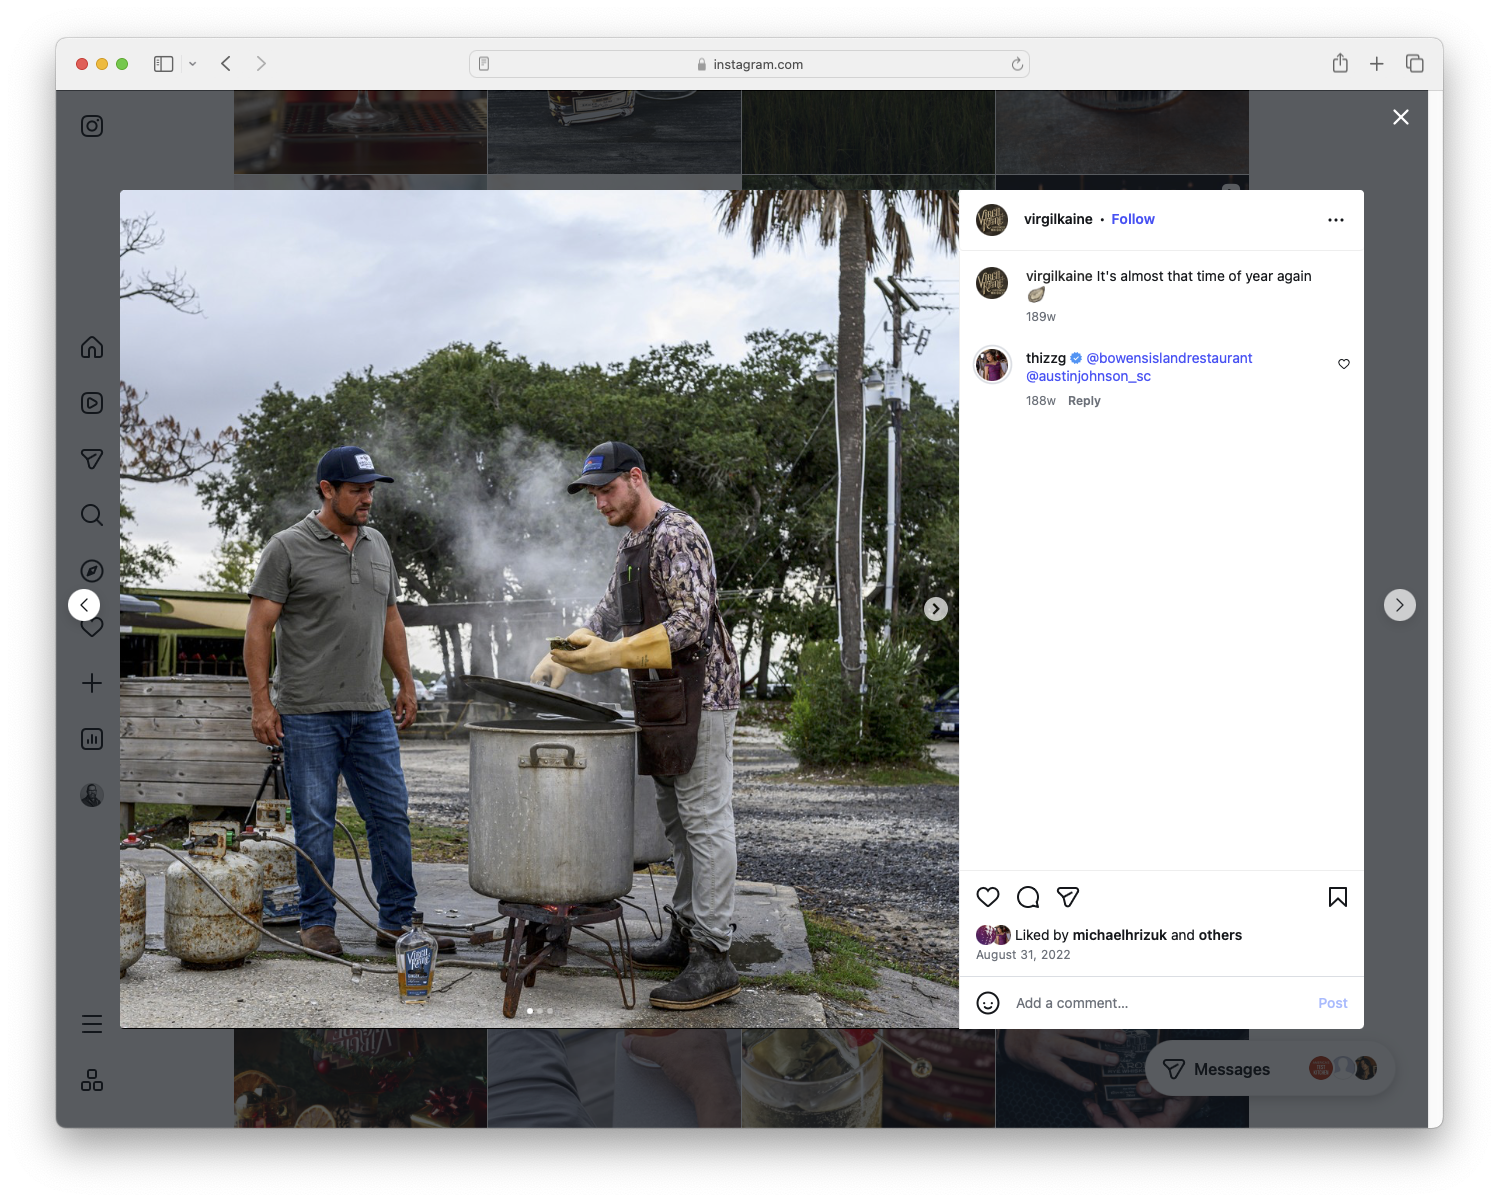Screen dimensions: 1499x1202
Task: Toggle the Safari sidebar
Action: (162, 63)
